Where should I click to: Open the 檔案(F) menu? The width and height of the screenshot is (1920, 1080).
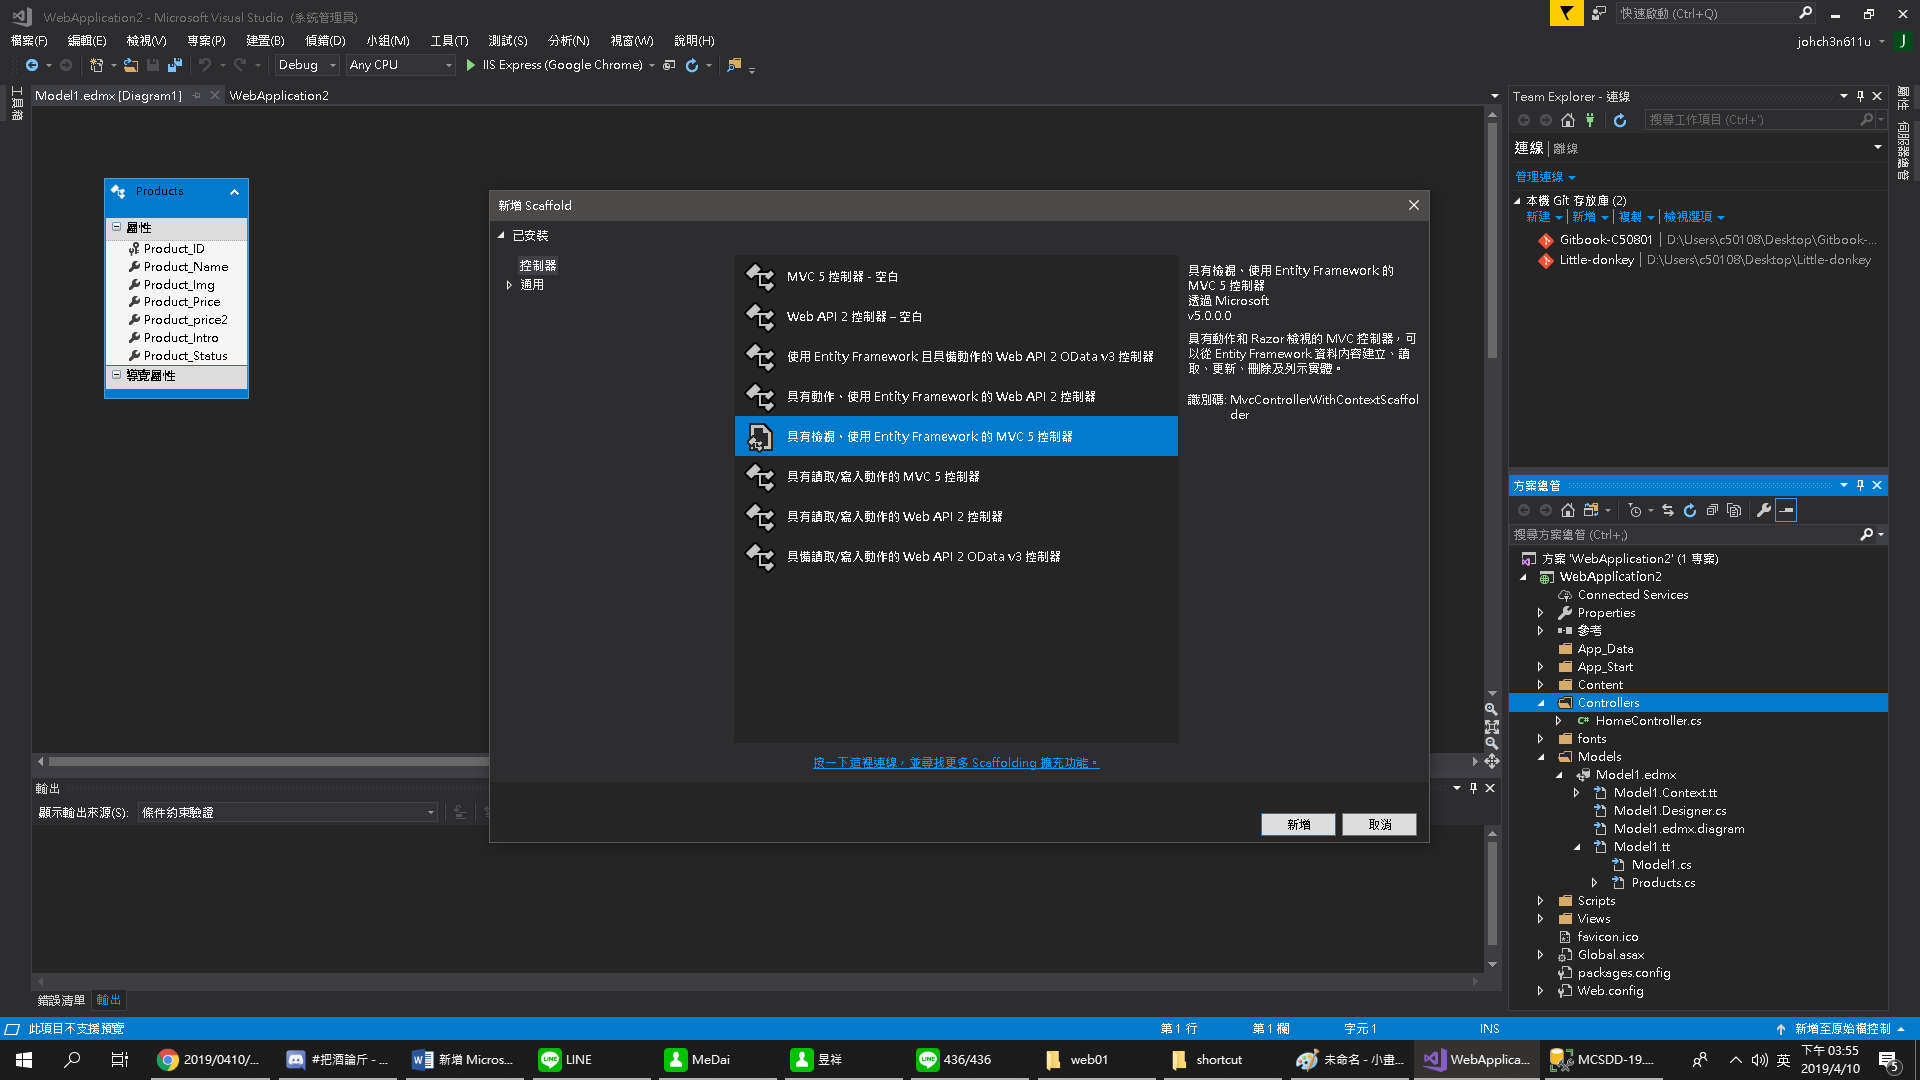pyautogui.click(x=29, y=41)
